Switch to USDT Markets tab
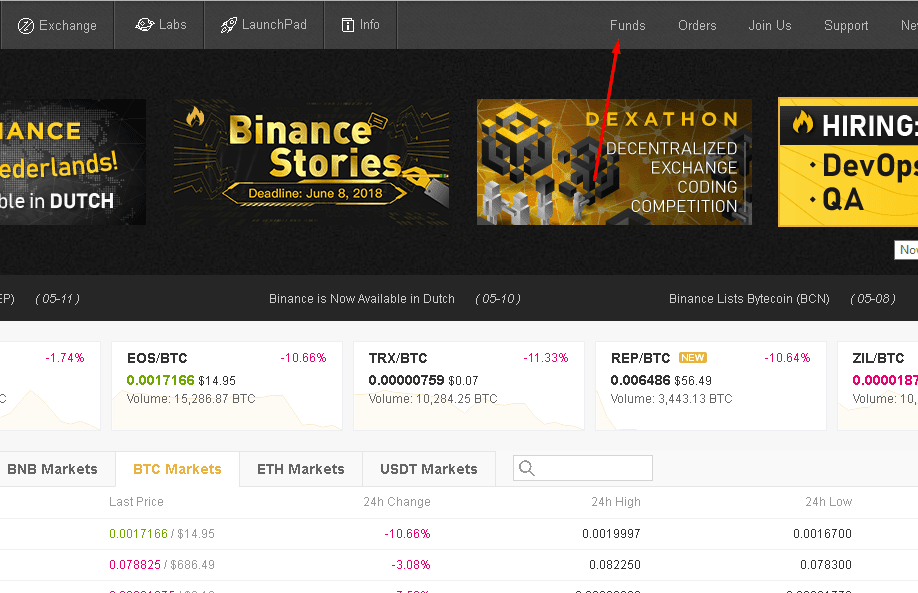 pyautogui.click(x=429, y=469)
